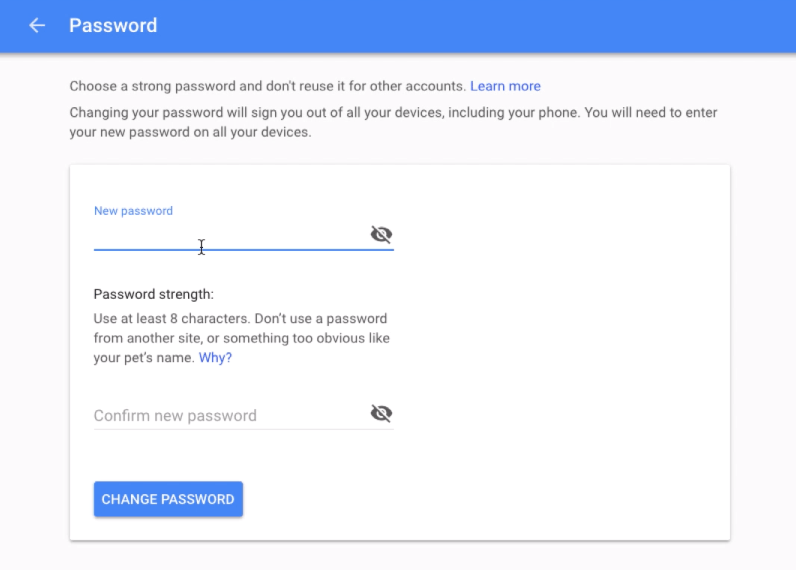
Task: Click the 'Choose a strong password' sentence
Action: [267, 86]
